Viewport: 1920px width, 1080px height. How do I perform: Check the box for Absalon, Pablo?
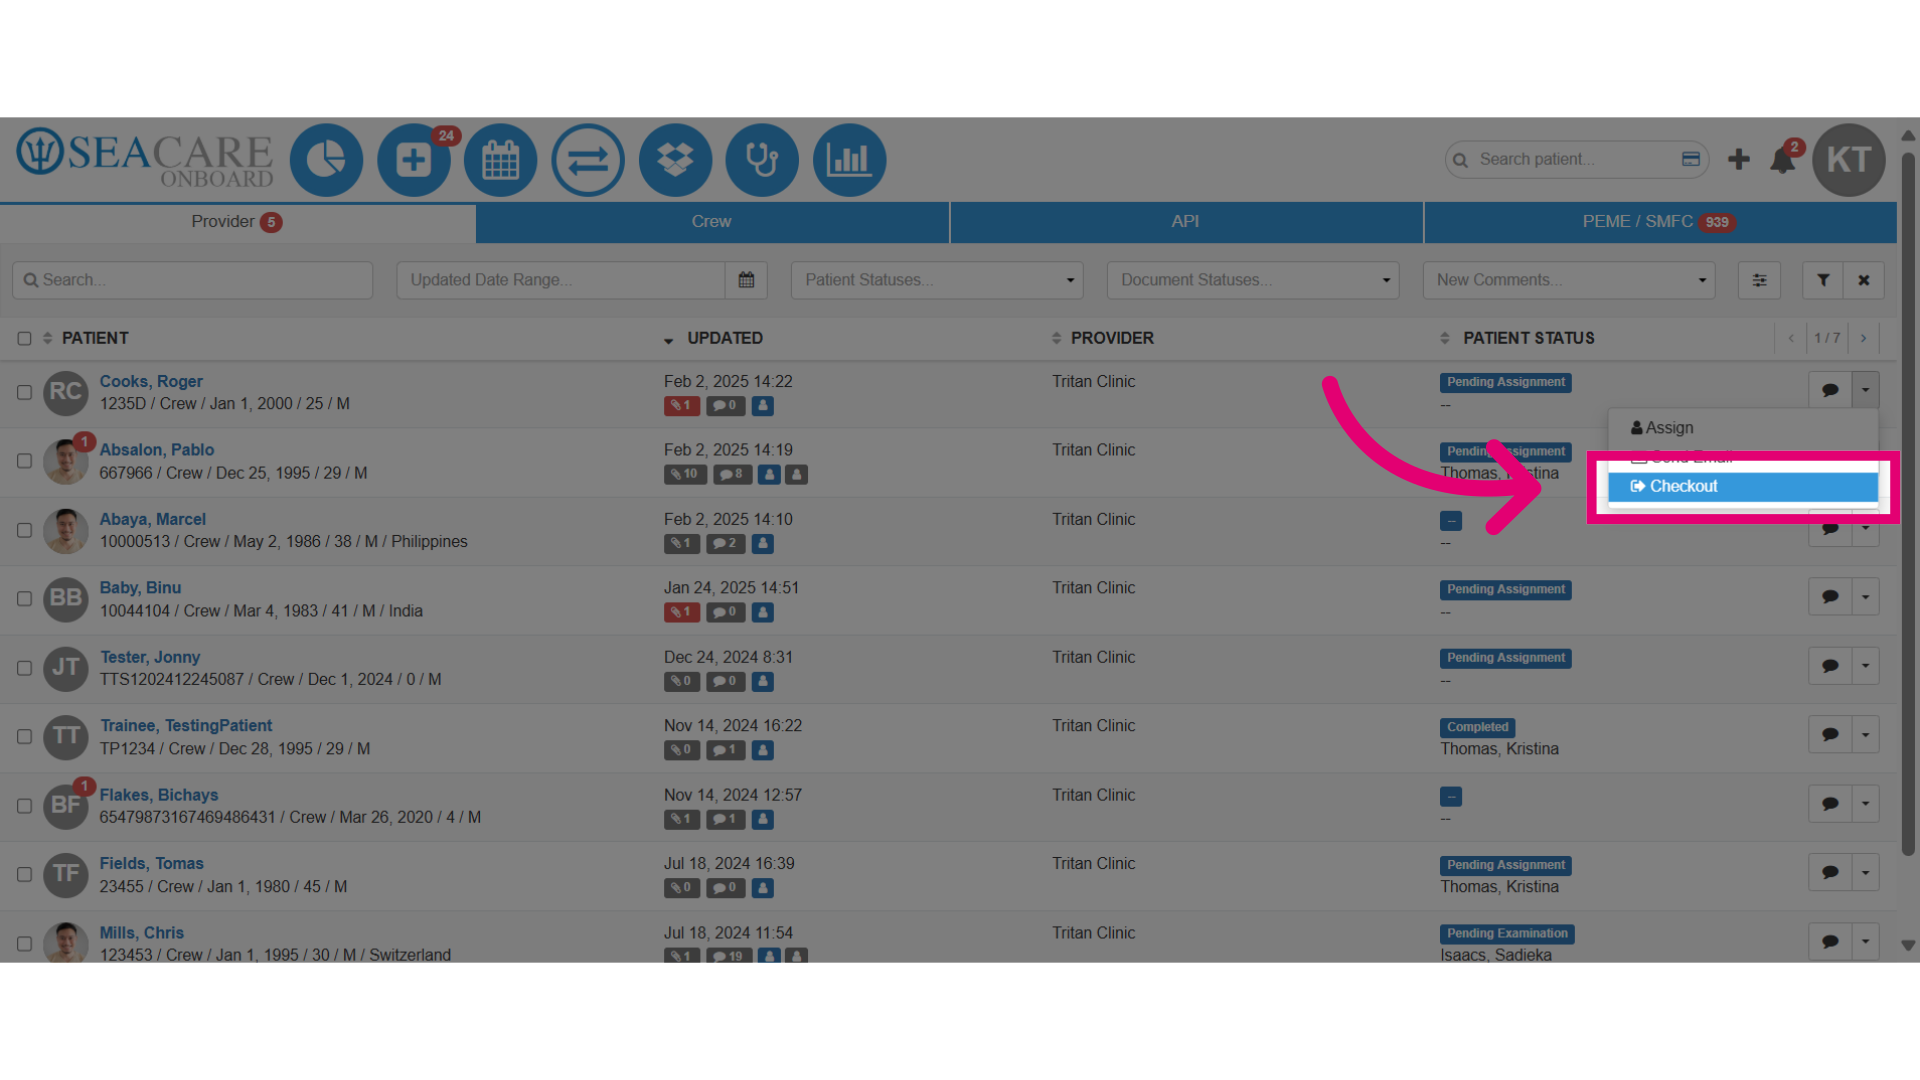24,461
